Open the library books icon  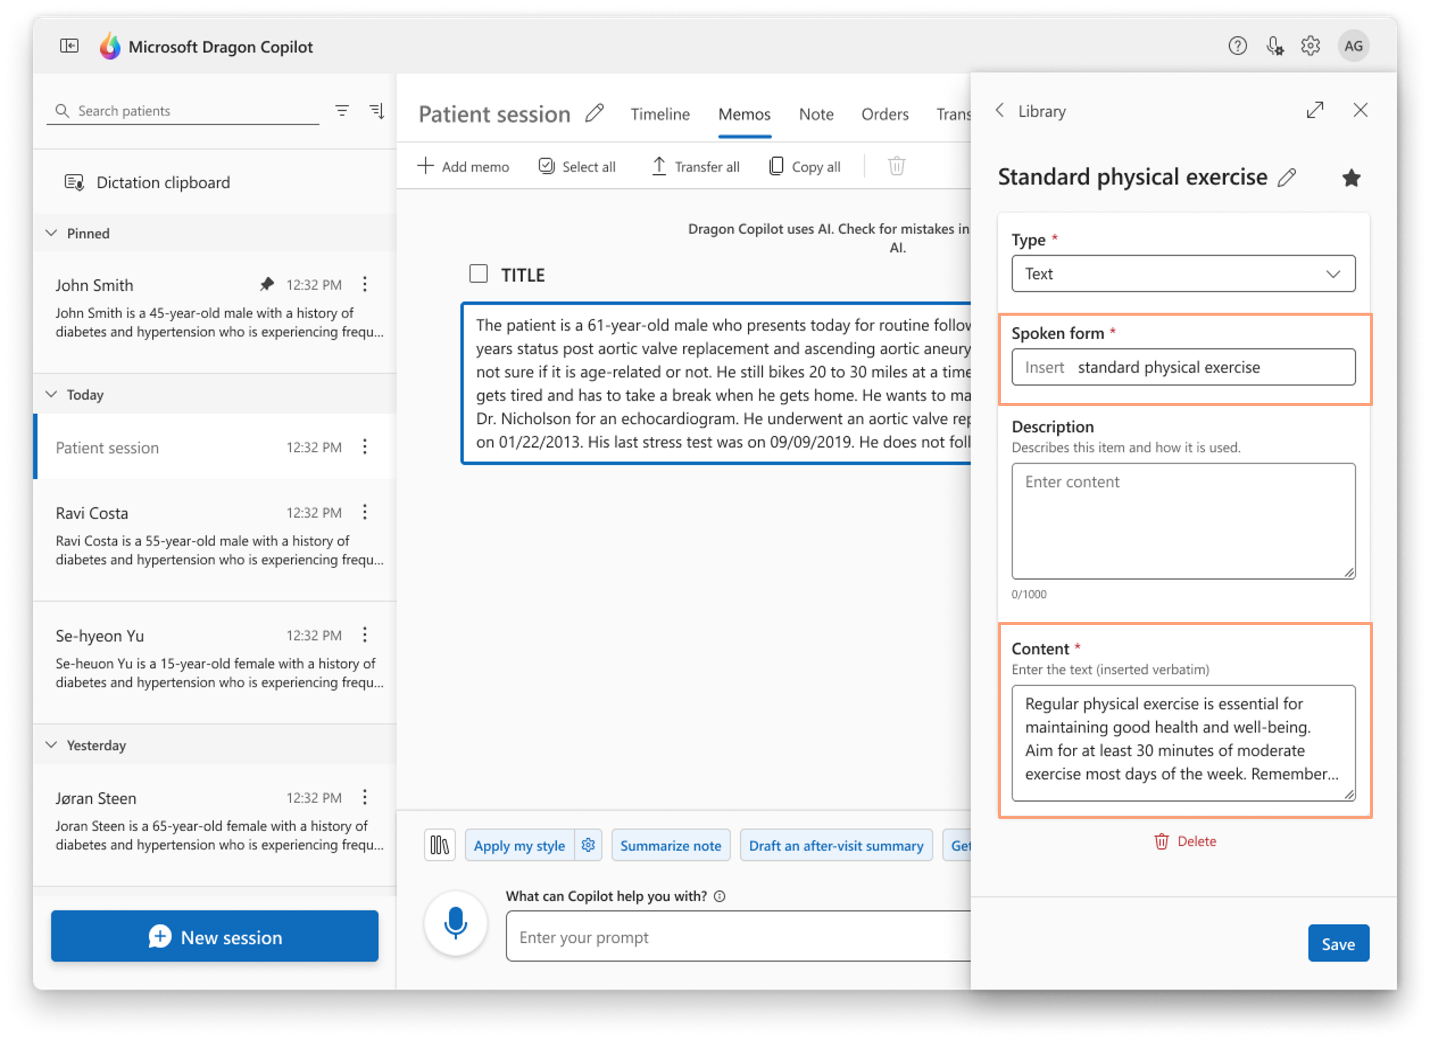pyautogui.click(x=440, y=845)
